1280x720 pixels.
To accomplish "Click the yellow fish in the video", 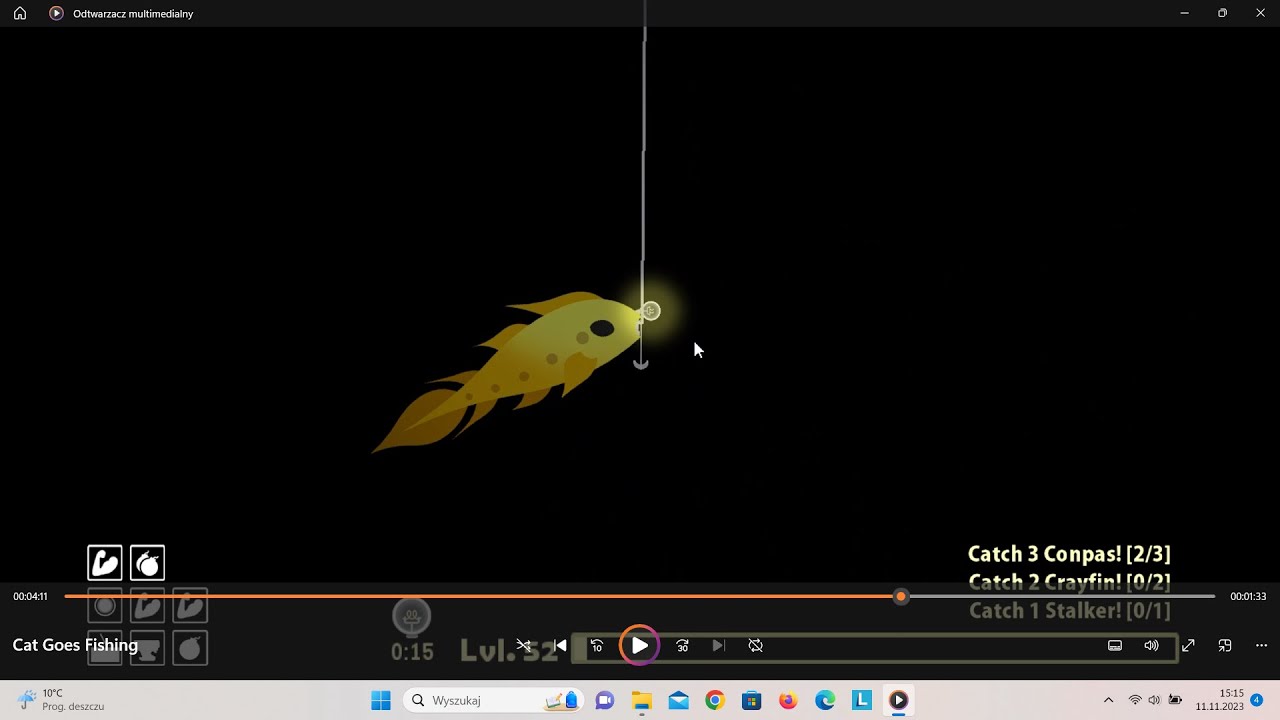I will coord(507,370).
